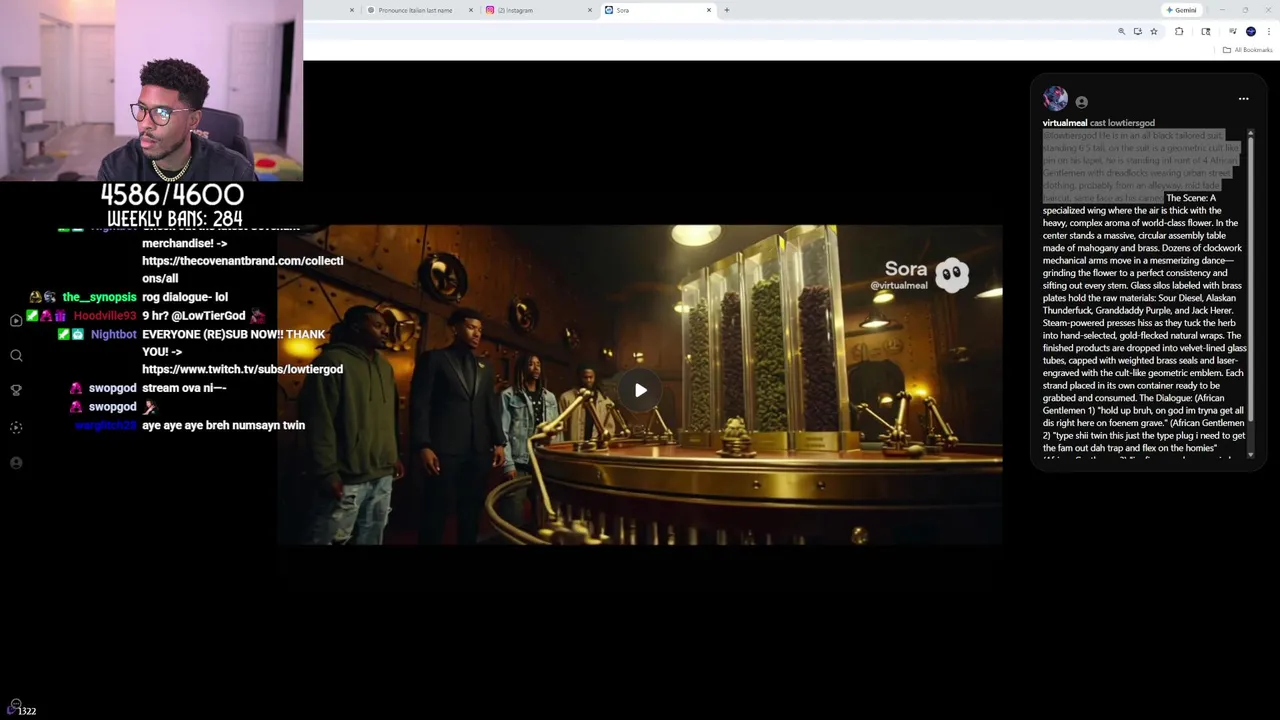Click the twitch.tv/subs/lowtiergod link in chat

(x=242, y=369)
